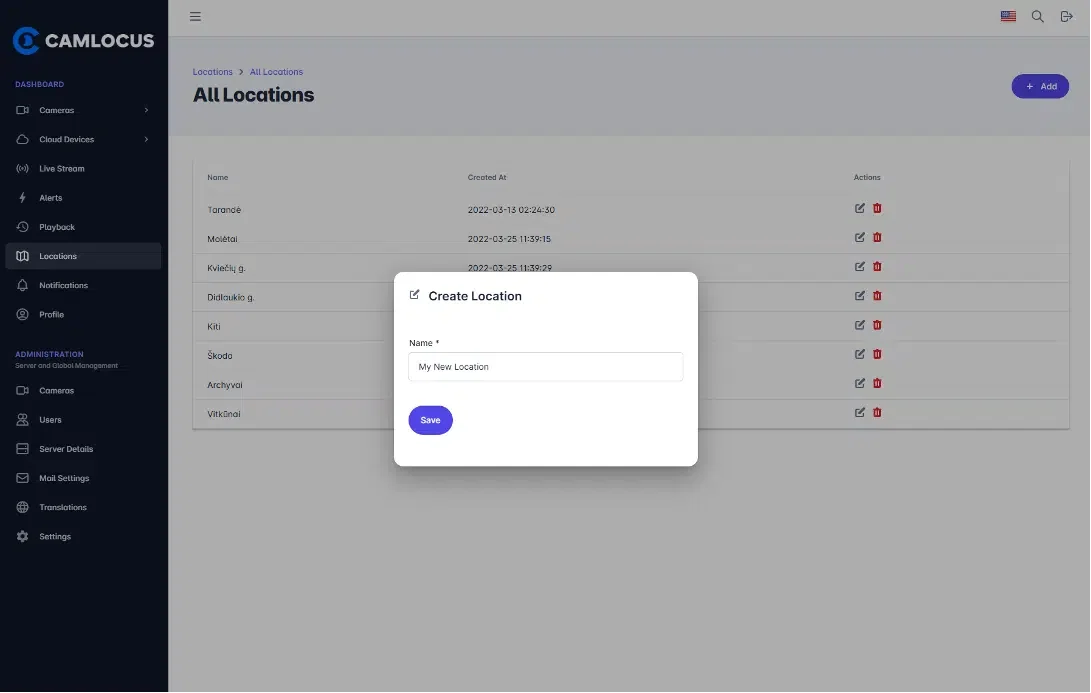Open the Users administration page
Image resolution: width=1091 pixels, height=693 pixels.
[83, 420]
